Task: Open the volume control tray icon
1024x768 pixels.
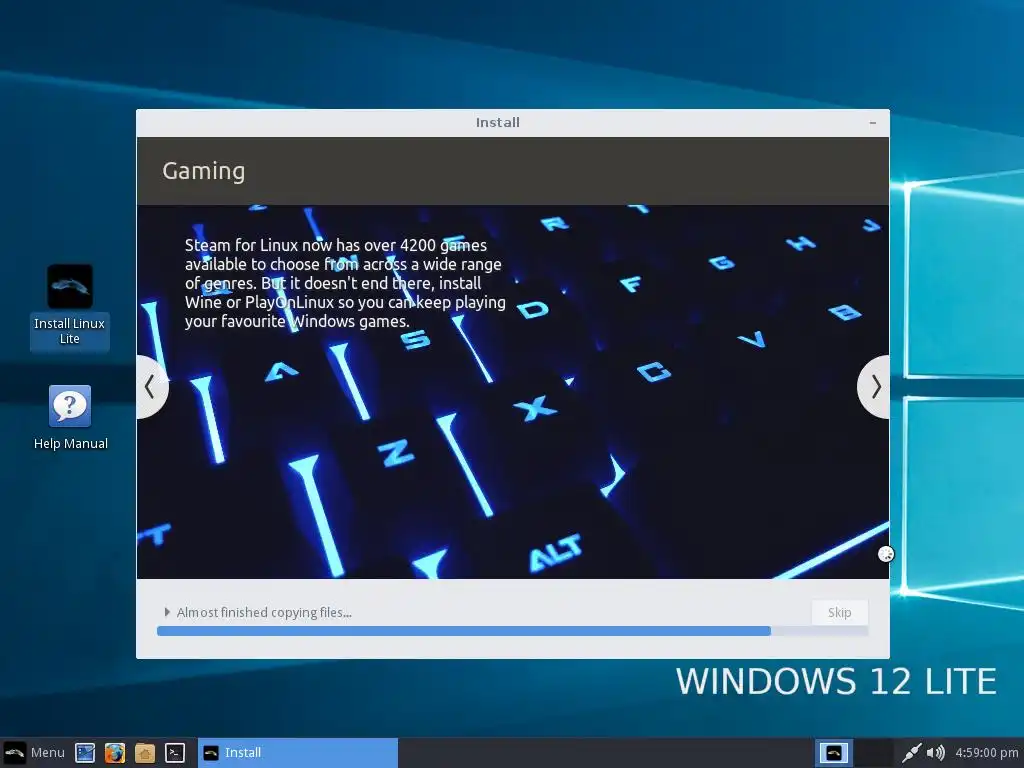Action: [935, 753]
